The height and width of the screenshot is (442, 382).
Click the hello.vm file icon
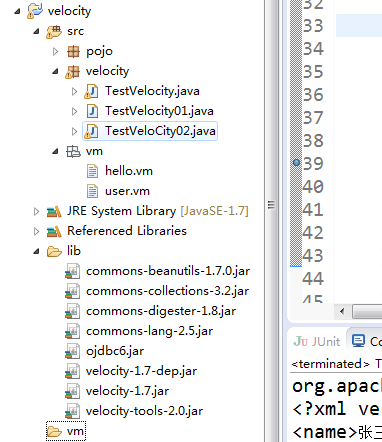pos(92,171)
